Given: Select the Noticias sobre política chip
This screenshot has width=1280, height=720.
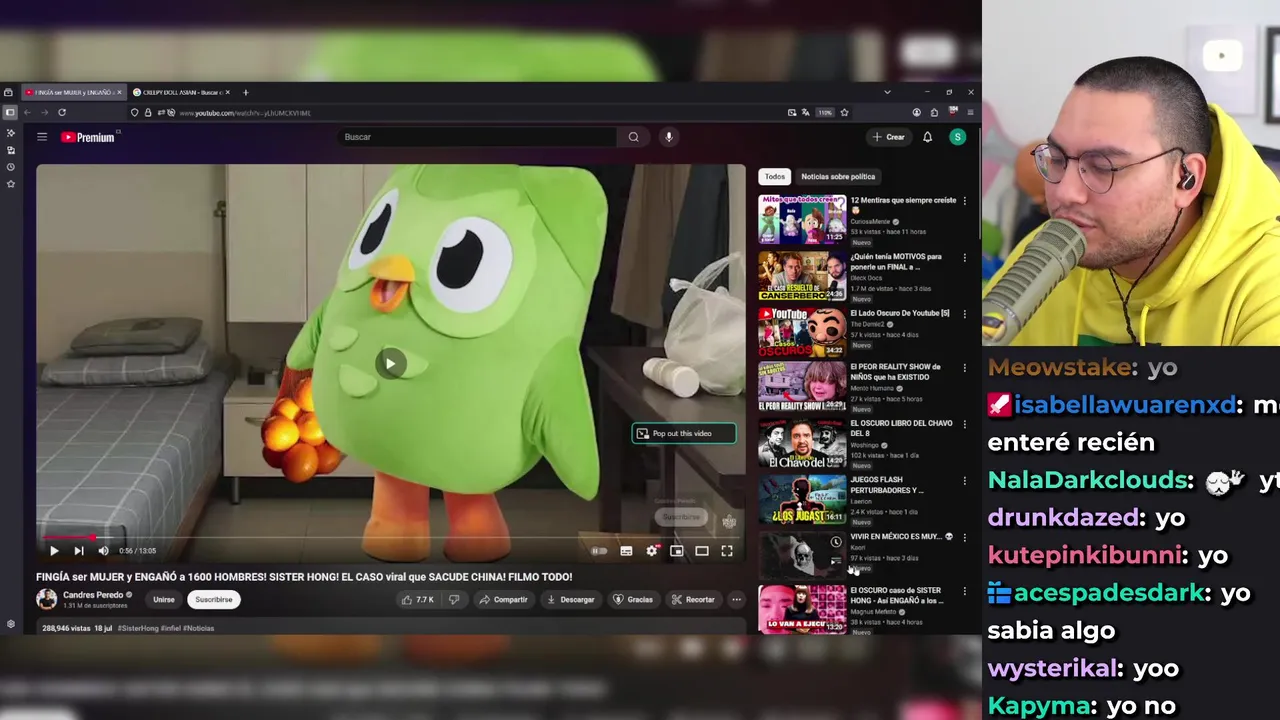Looking at the screenshot, I should pyautogui.click(x=838, y=177).
